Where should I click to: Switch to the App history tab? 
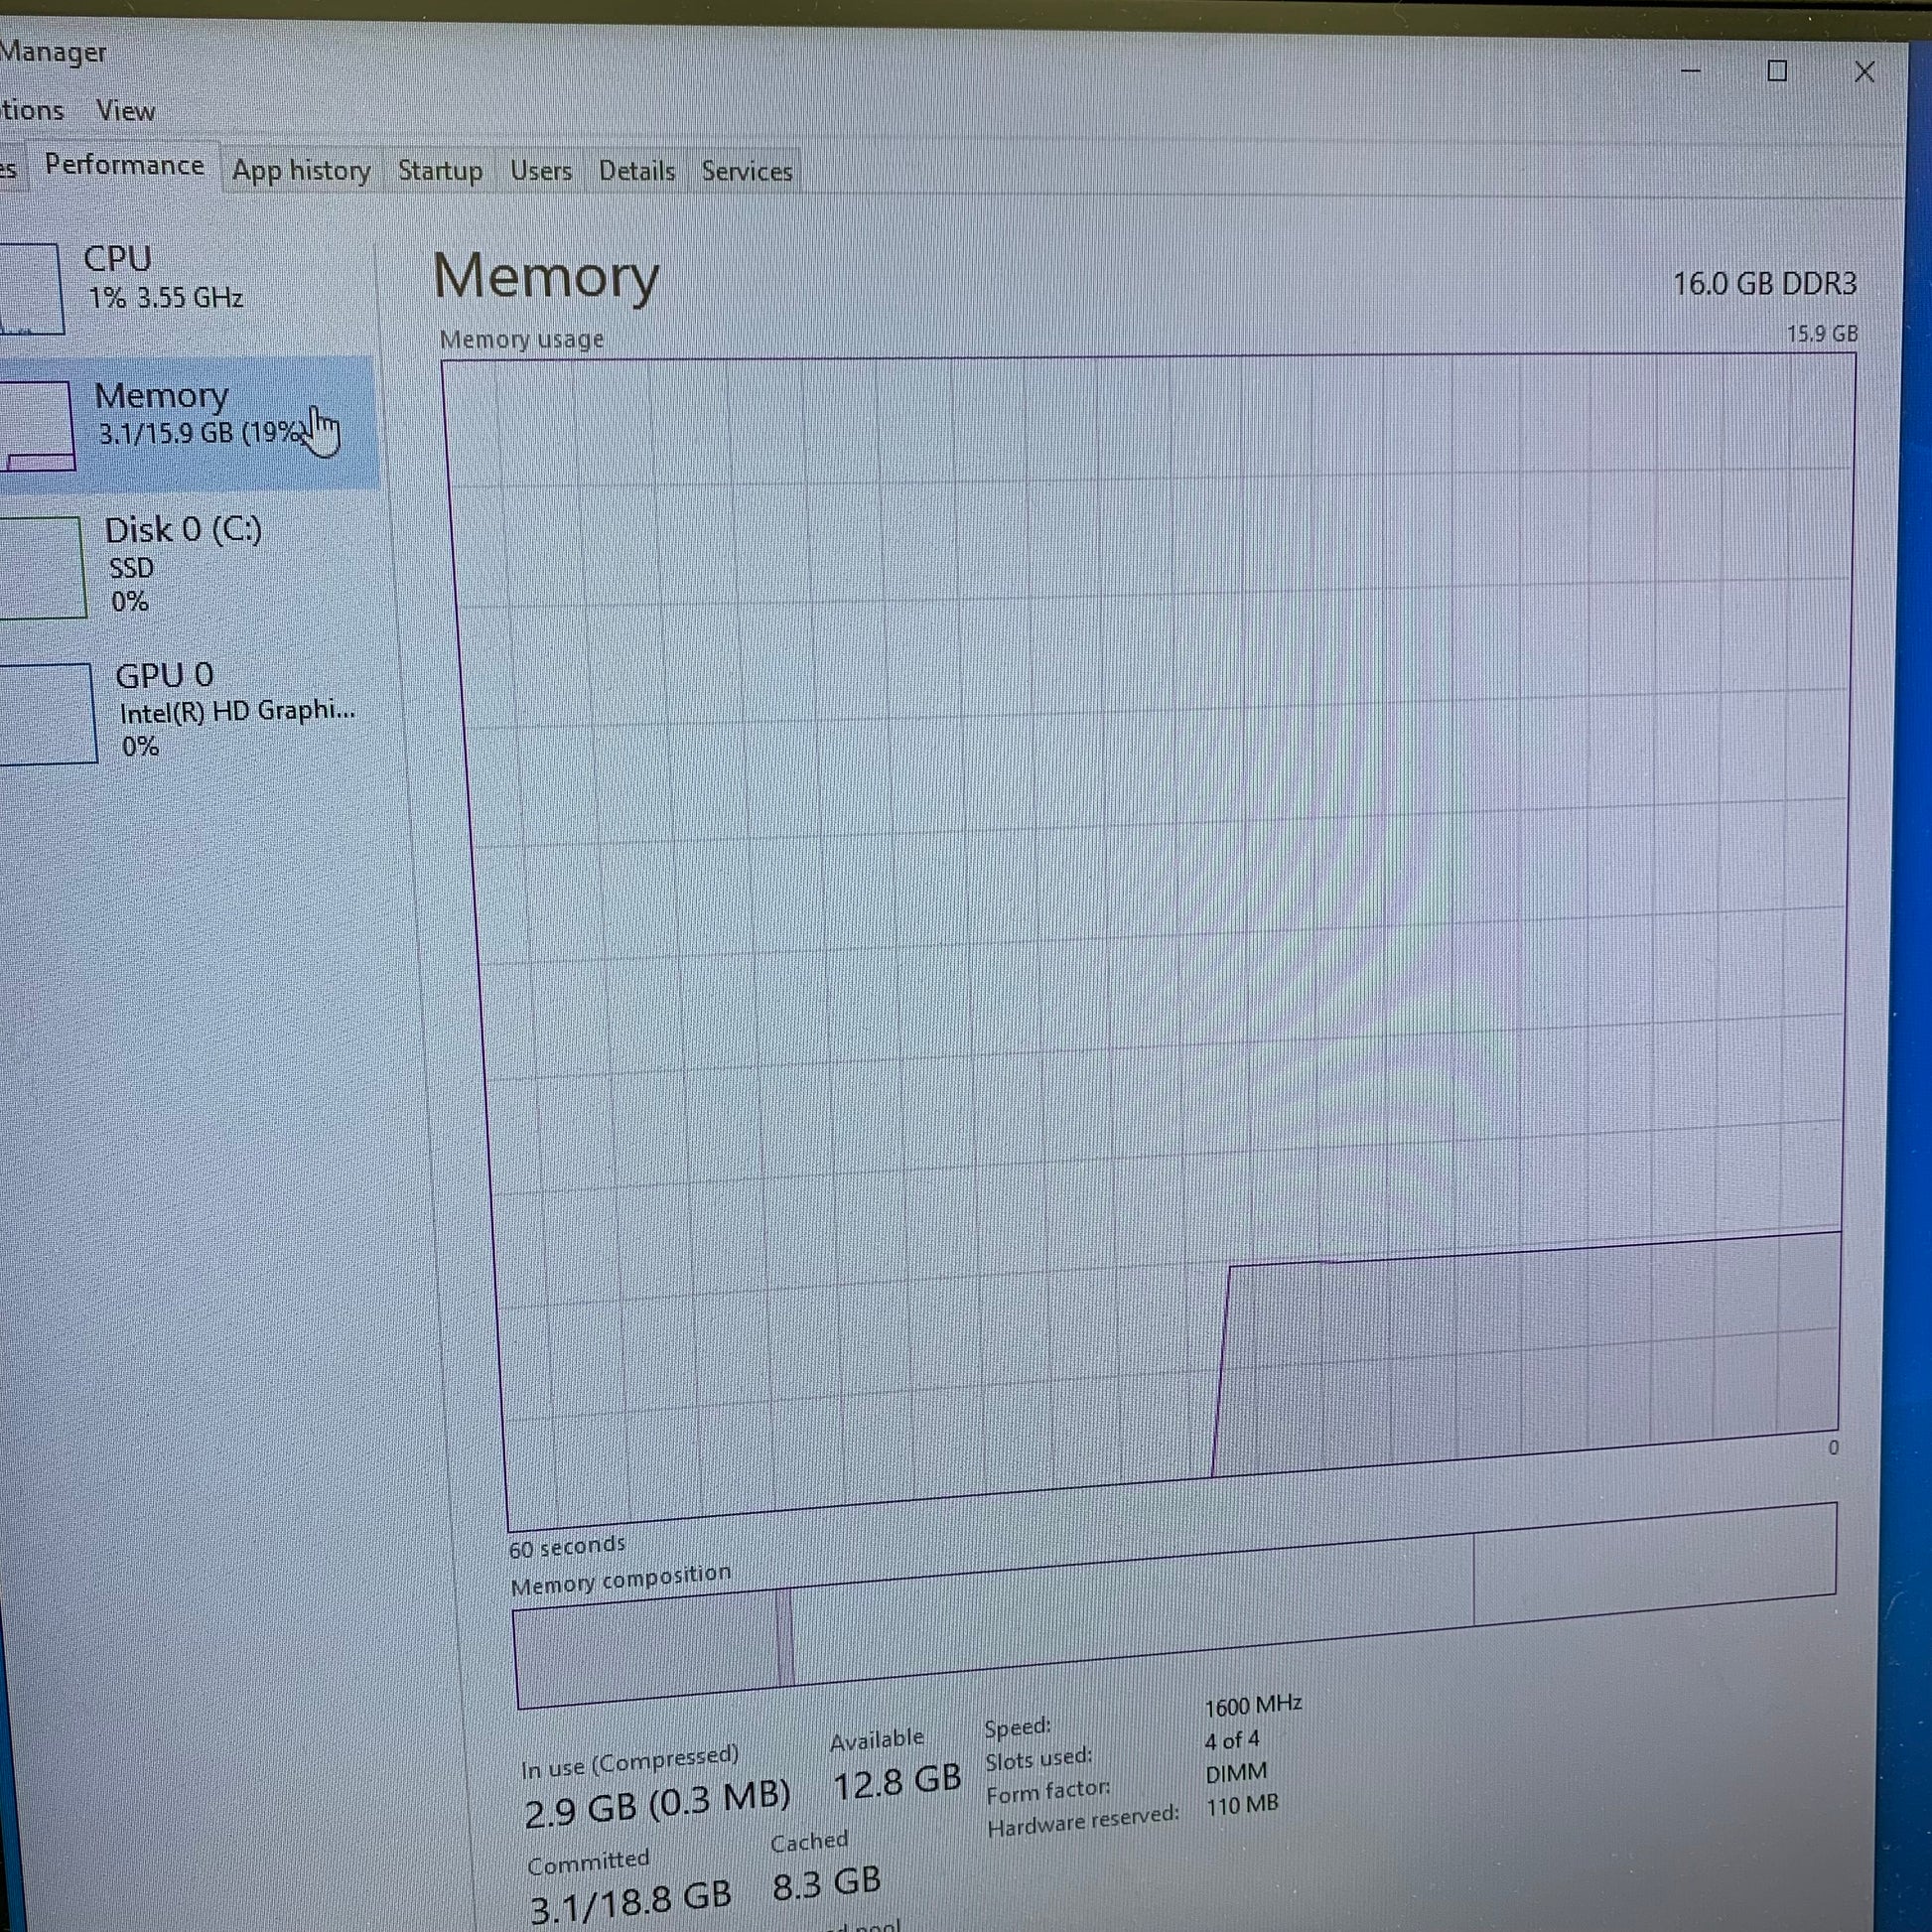(x=301, y=171)
